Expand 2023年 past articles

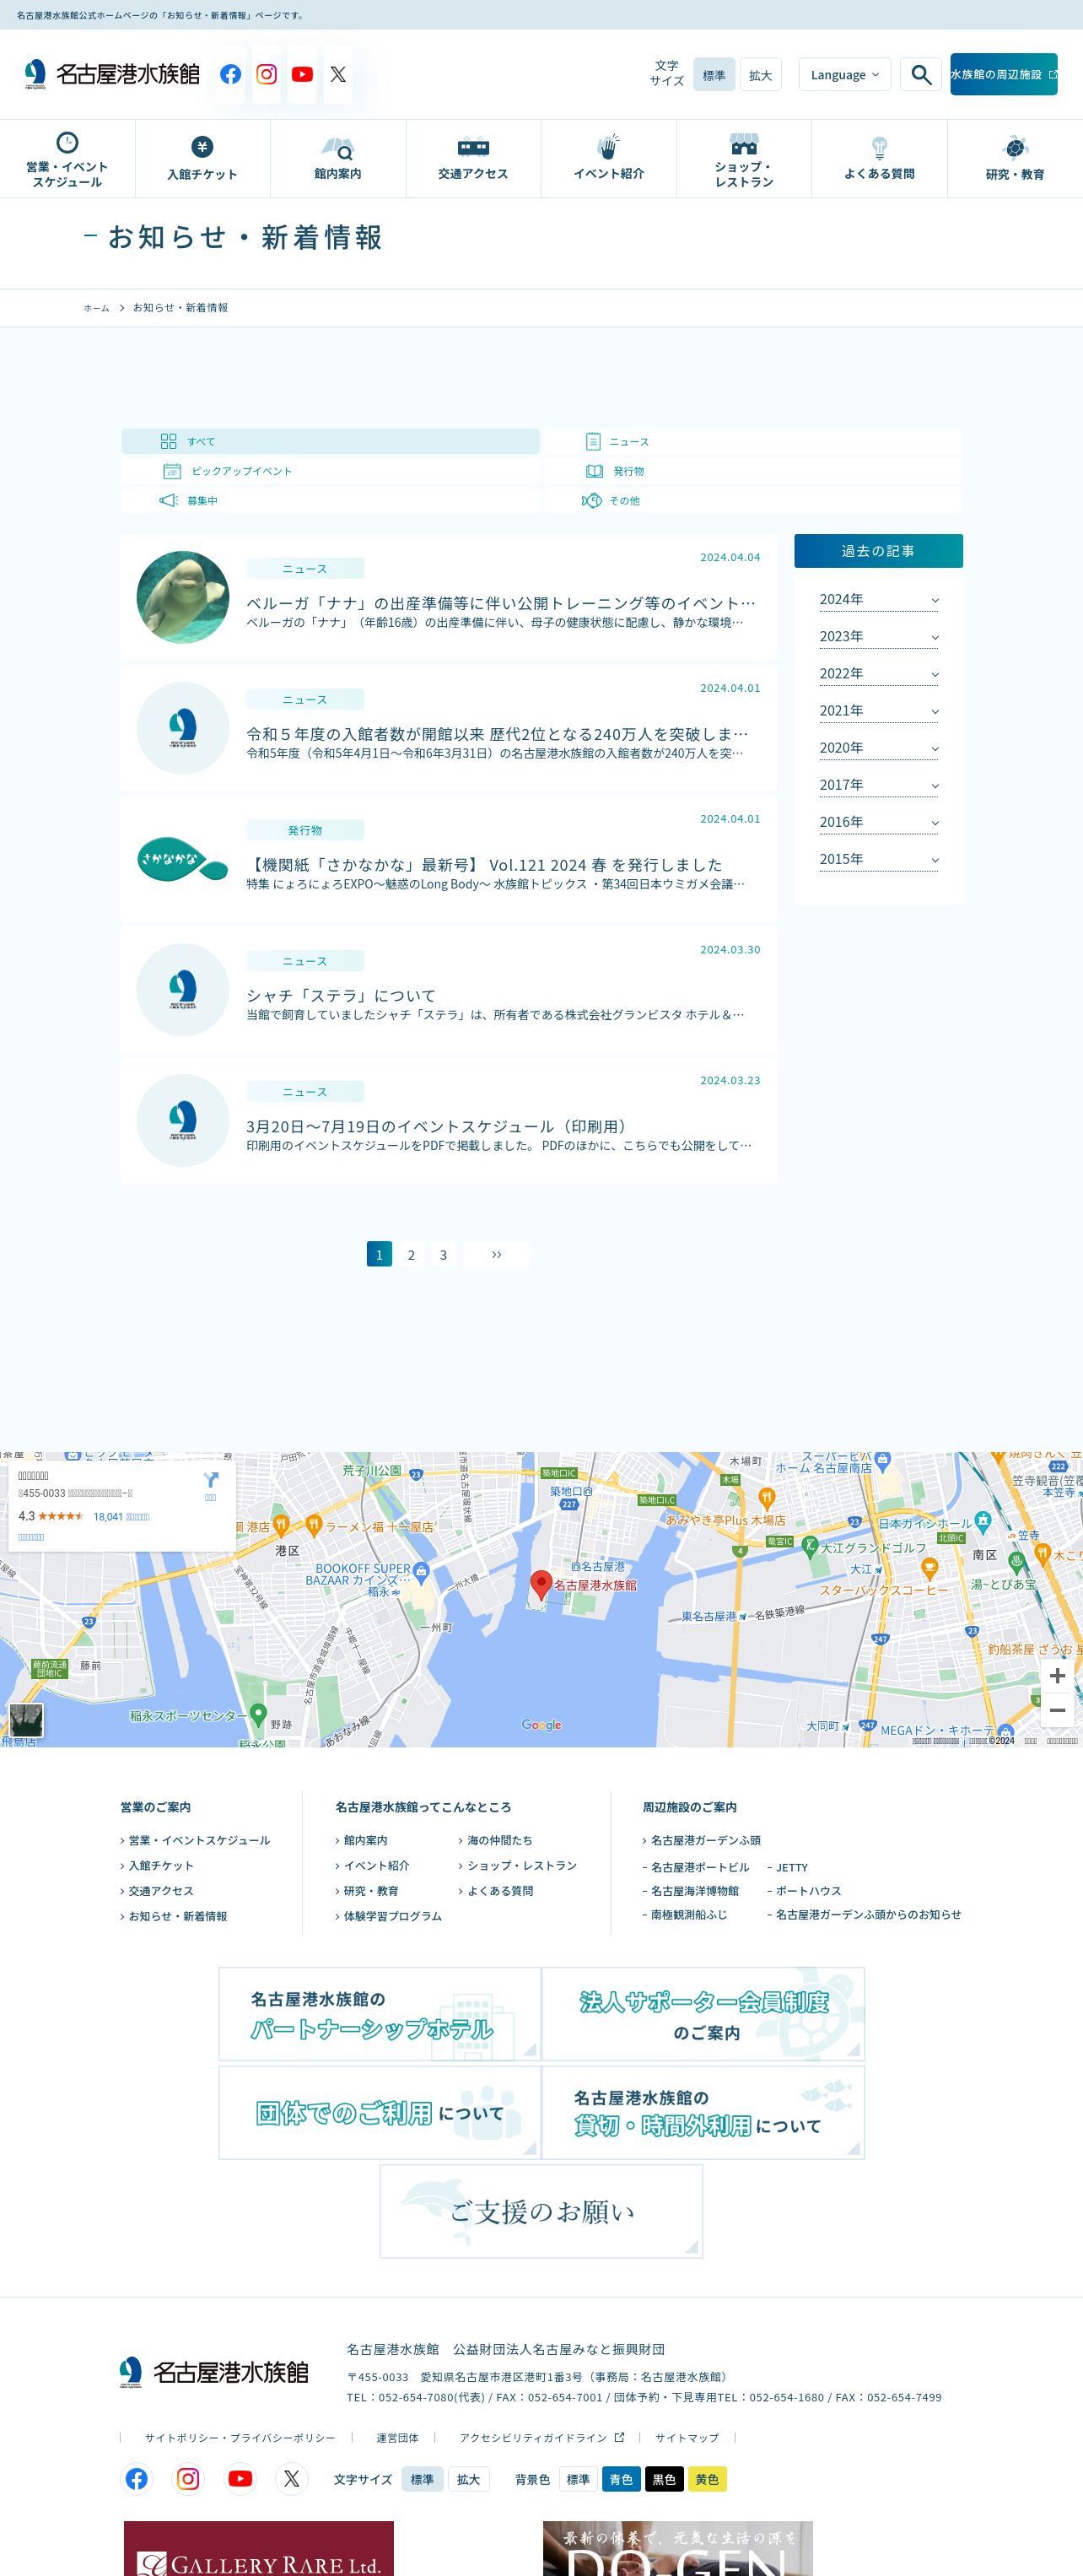878,637
